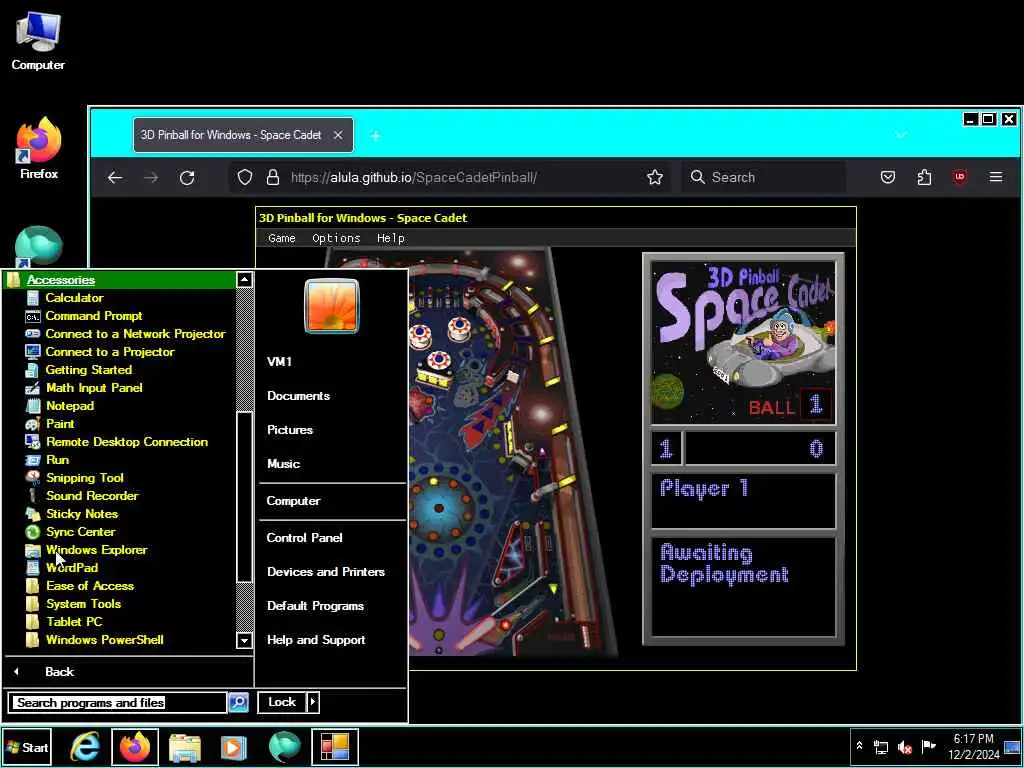Open a new Firefox tab
The width and height of the screenshot is (1024, 768).
pos(376,136)
